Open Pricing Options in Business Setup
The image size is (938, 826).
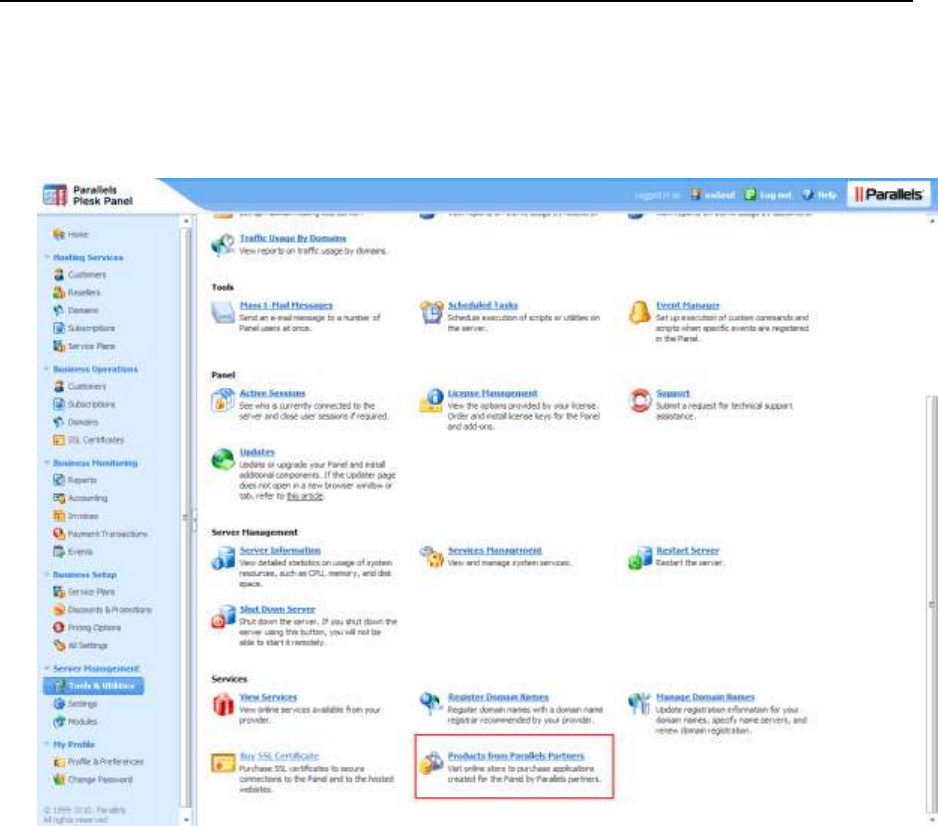[94, 627]
